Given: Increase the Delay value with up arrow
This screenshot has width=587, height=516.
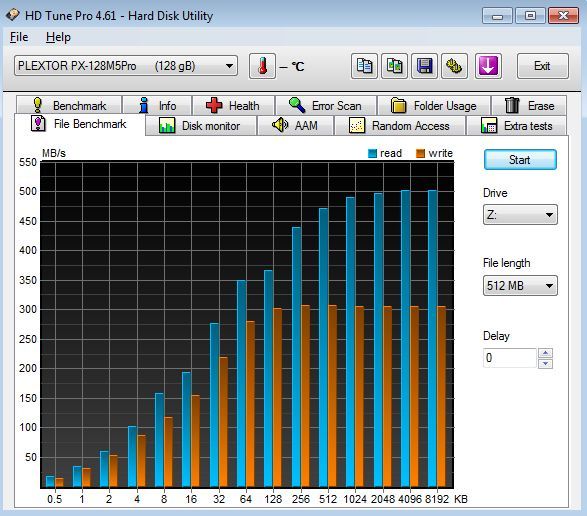Looking at the screenshot, I should tap(545, 353).
